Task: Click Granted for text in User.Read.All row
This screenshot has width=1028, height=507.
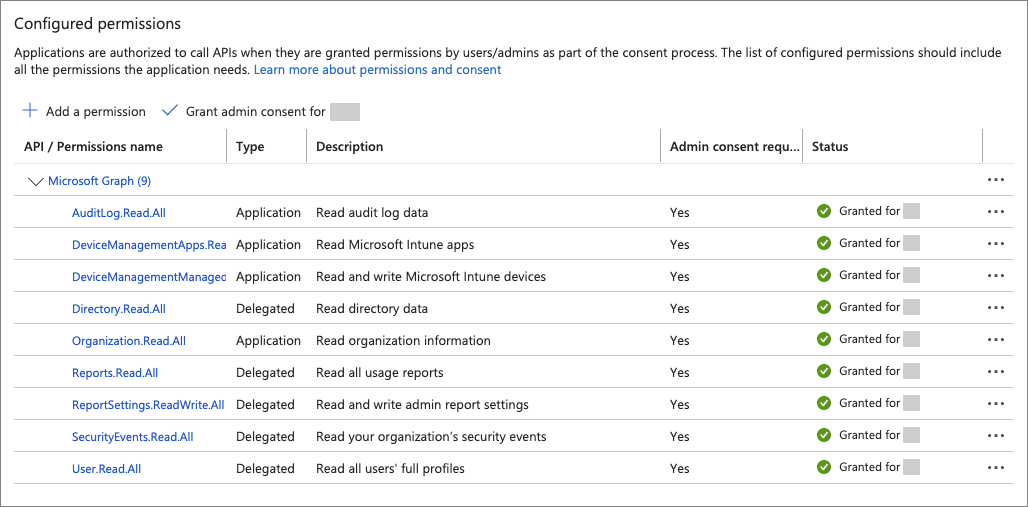Action: 869,467
